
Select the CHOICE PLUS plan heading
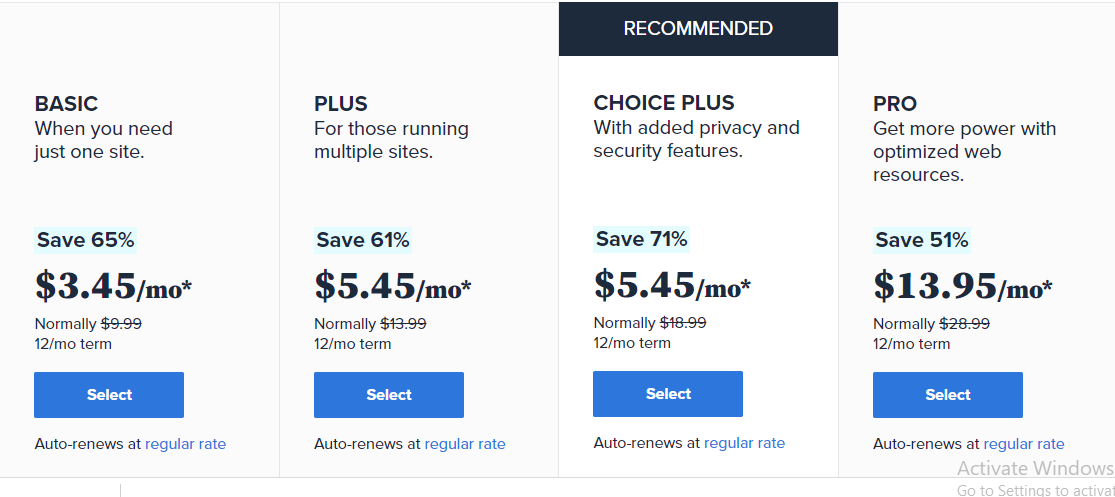click(664, 103)
